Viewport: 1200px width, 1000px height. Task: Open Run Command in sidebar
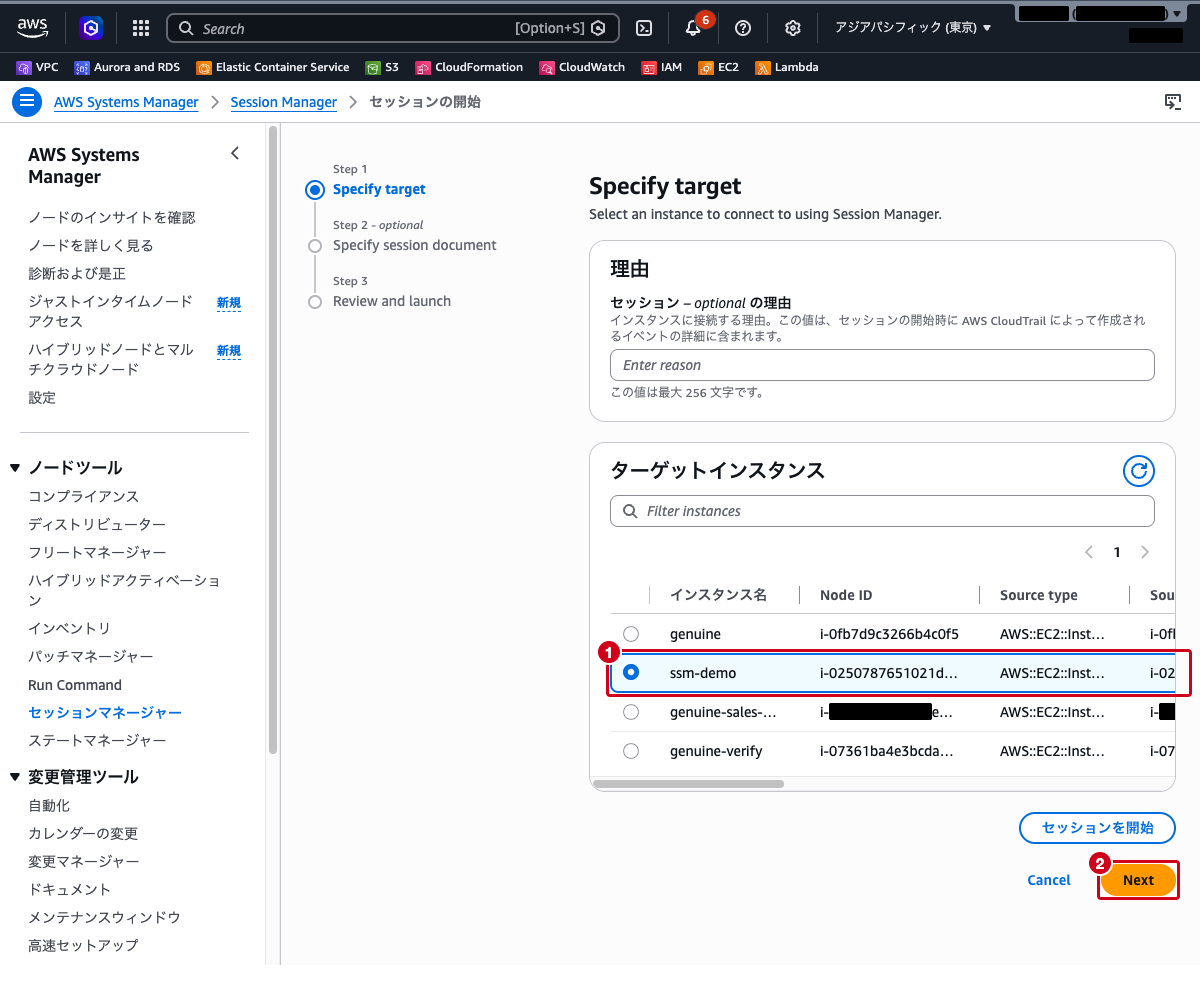click(x=75, y=685)
